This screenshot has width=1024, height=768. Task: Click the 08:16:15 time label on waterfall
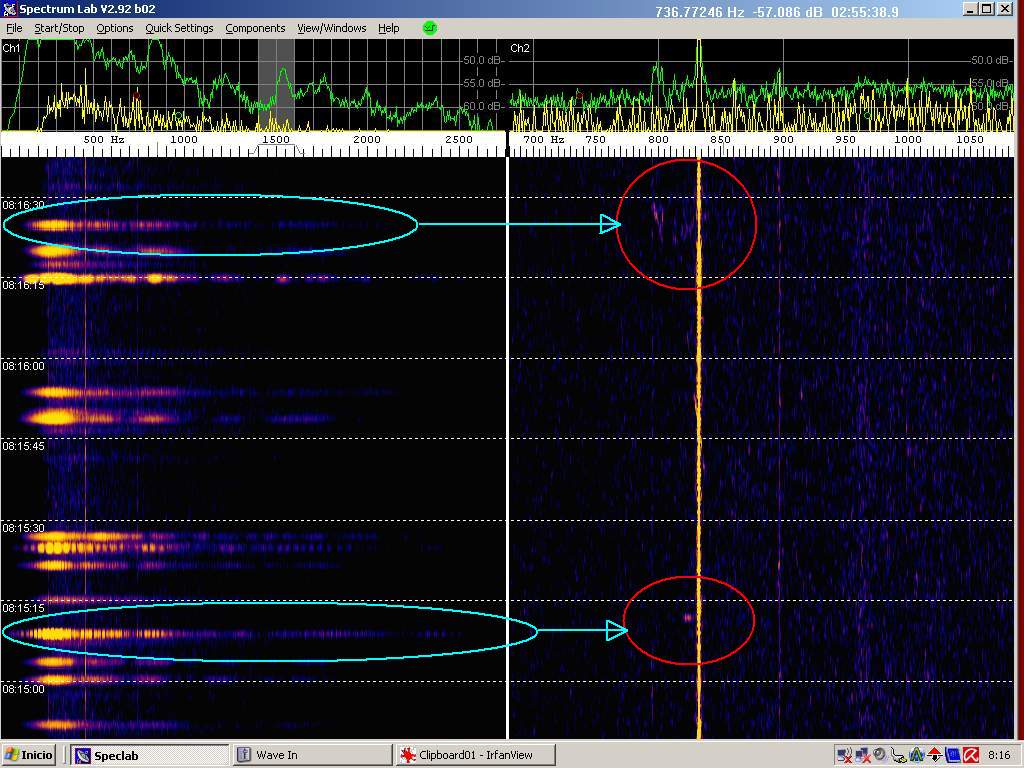22,285
